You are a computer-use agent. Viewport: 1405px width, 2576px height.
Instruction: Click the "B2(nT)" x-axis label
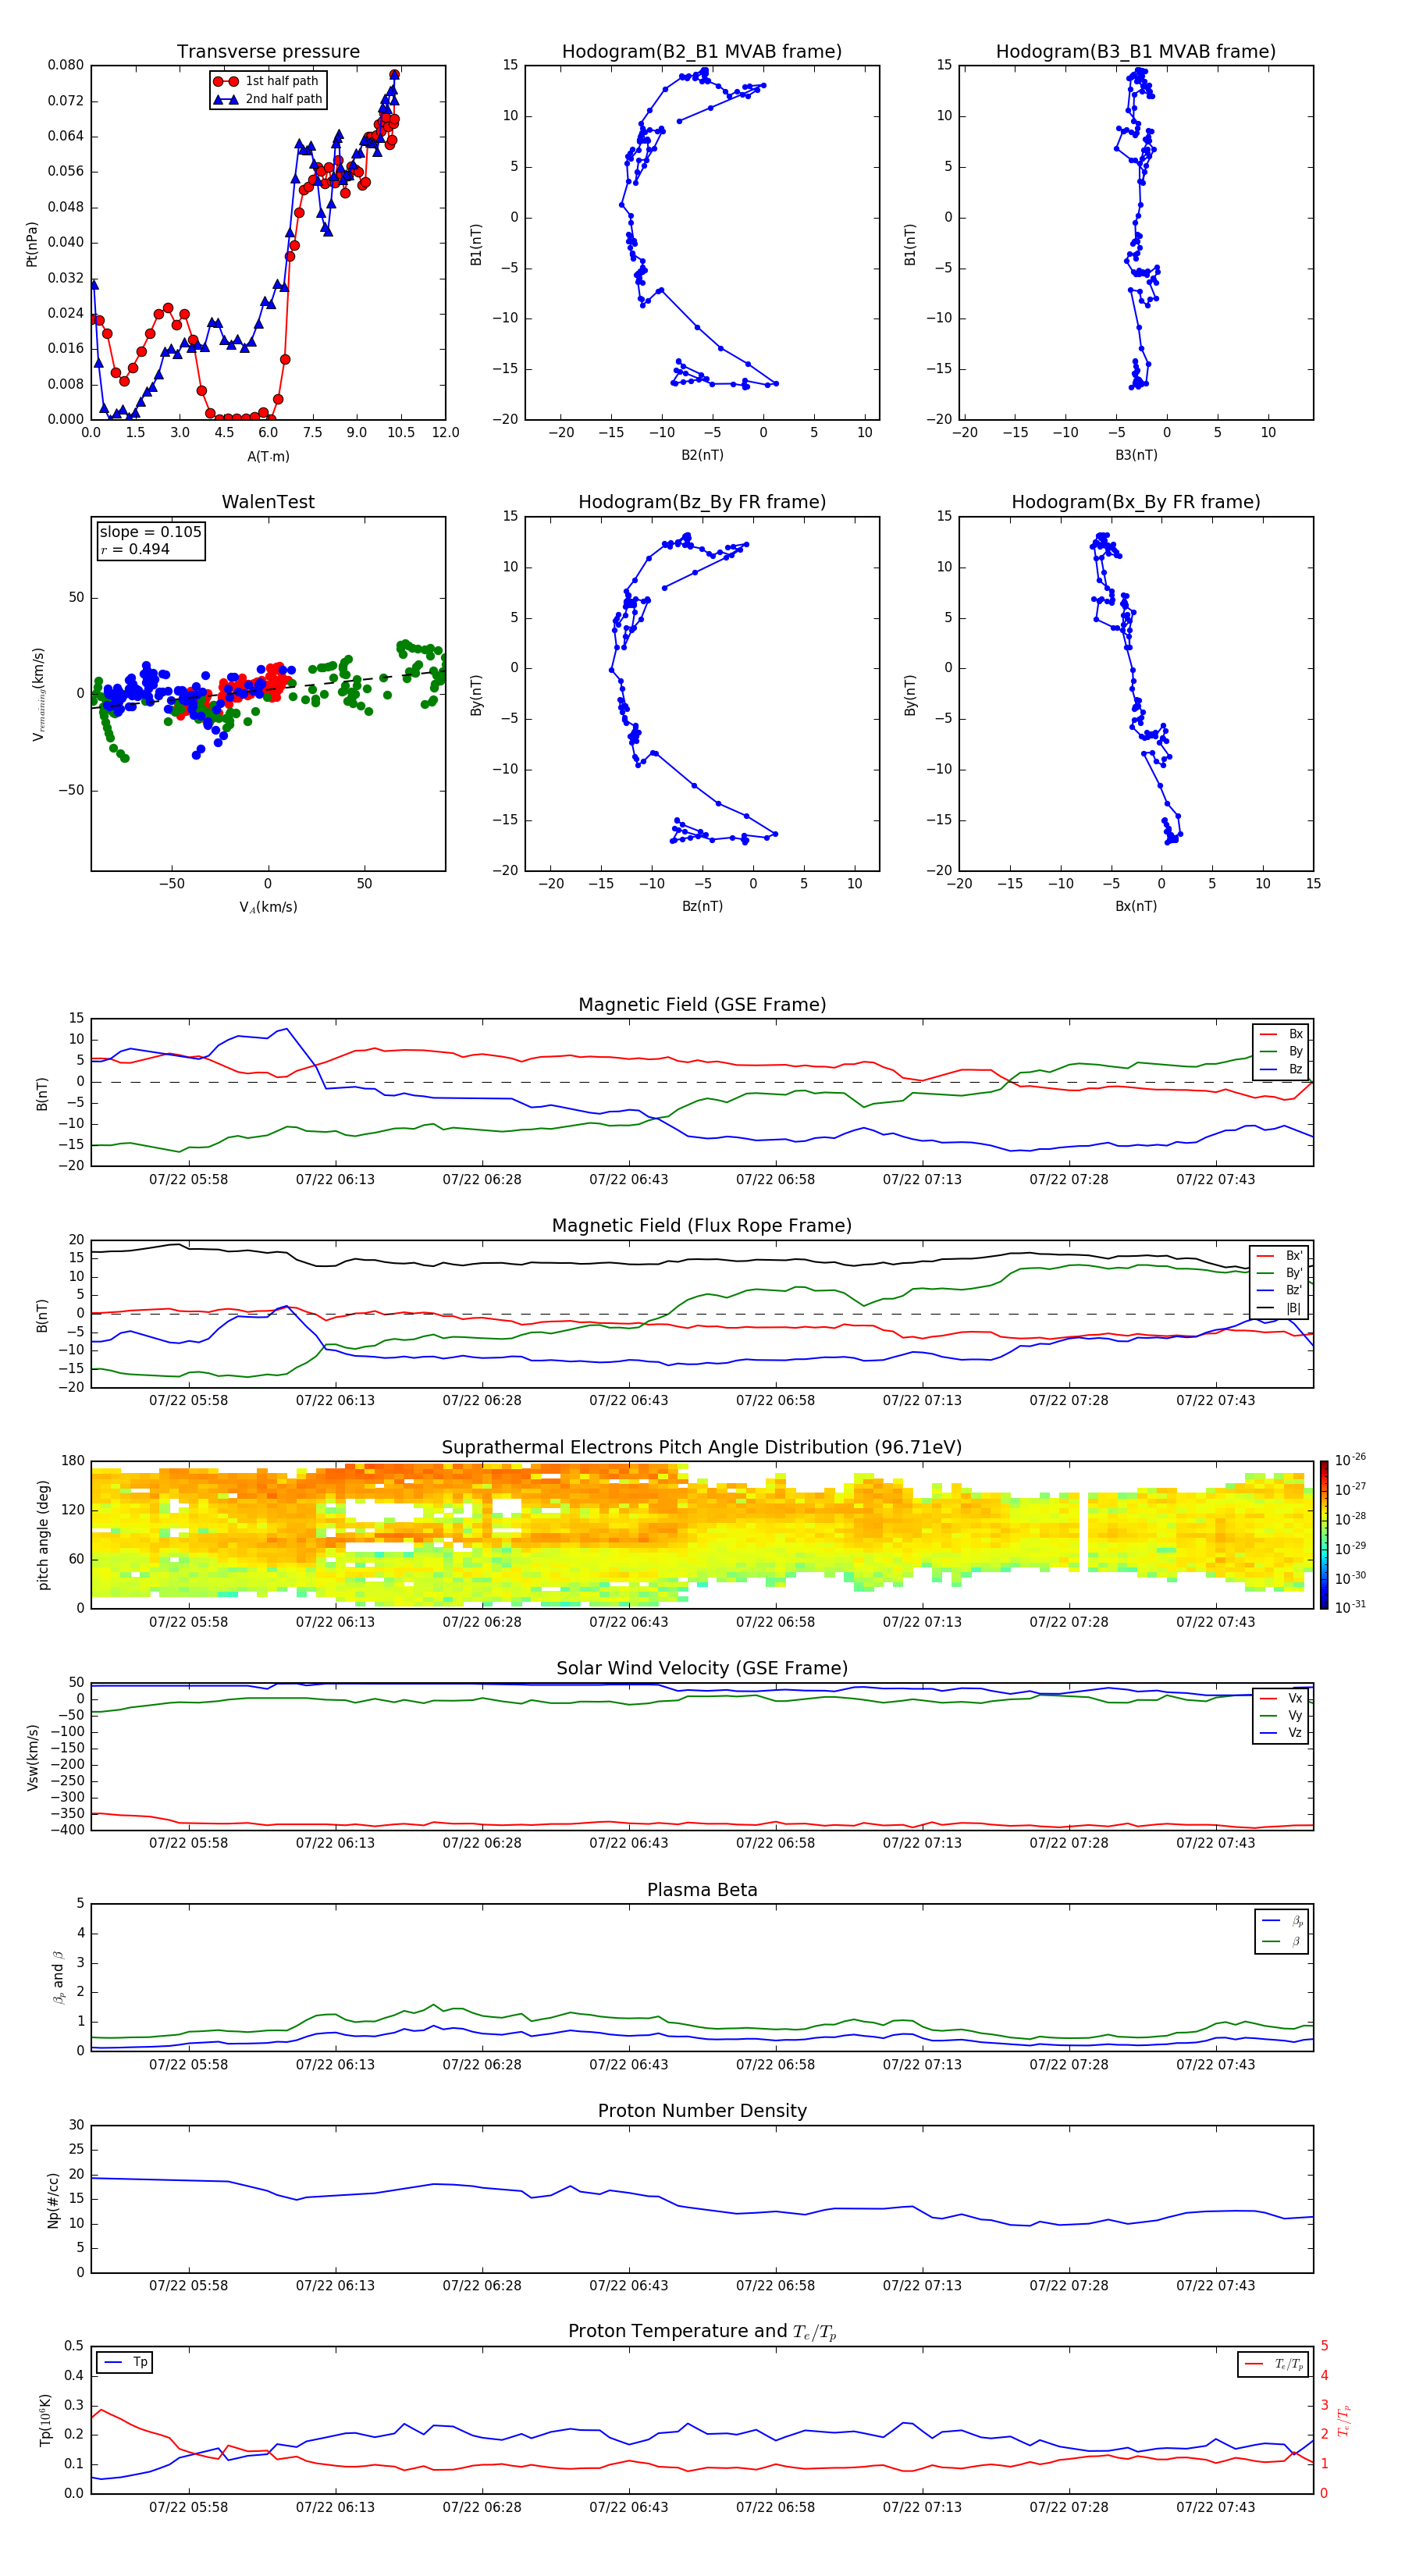click(x=702, y=455)
